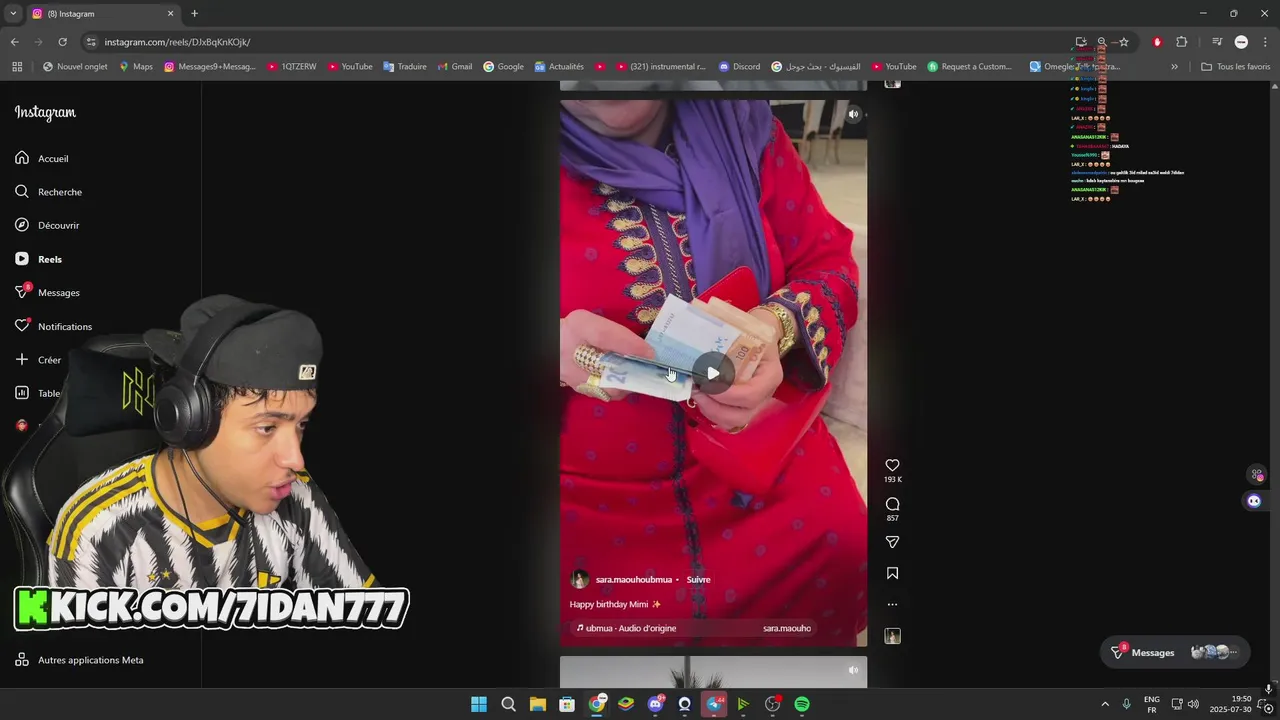Open sara.maouhoubmua profile link
This screenshot has width=1280, height=720.
[633, 579]
